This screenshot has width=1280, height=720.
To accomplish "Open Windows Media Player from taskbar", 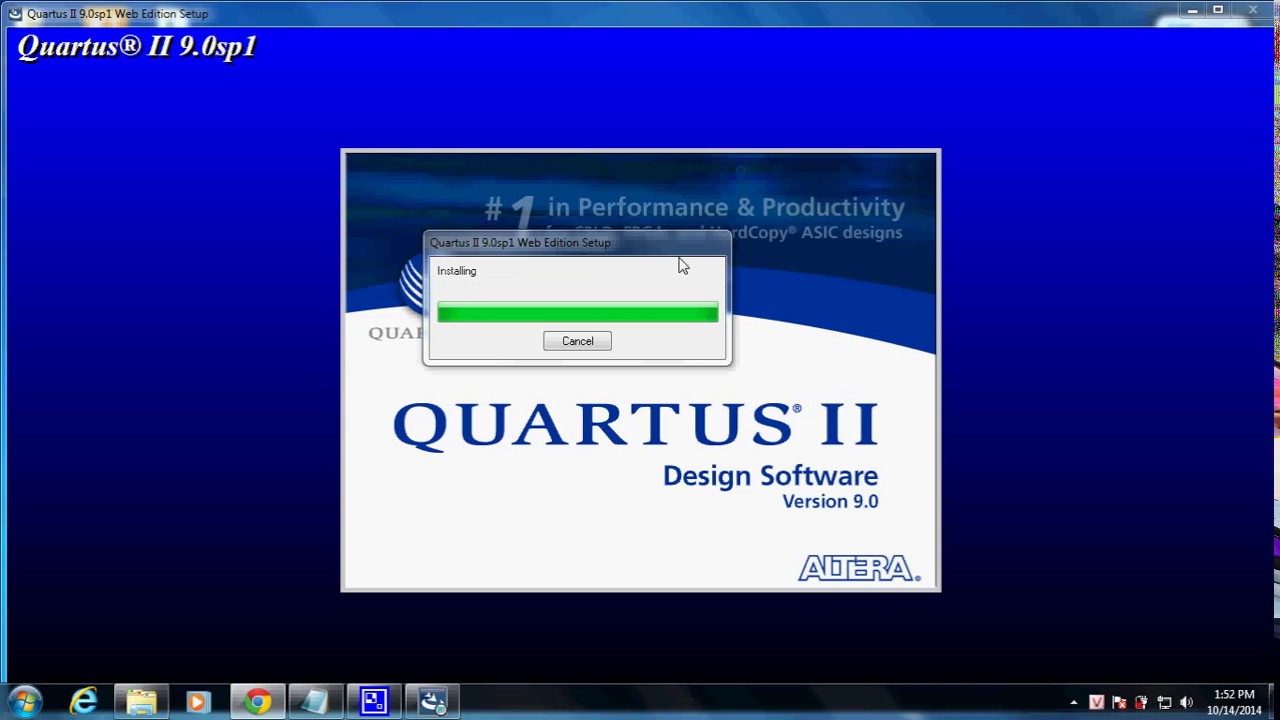I will point(197,702).
